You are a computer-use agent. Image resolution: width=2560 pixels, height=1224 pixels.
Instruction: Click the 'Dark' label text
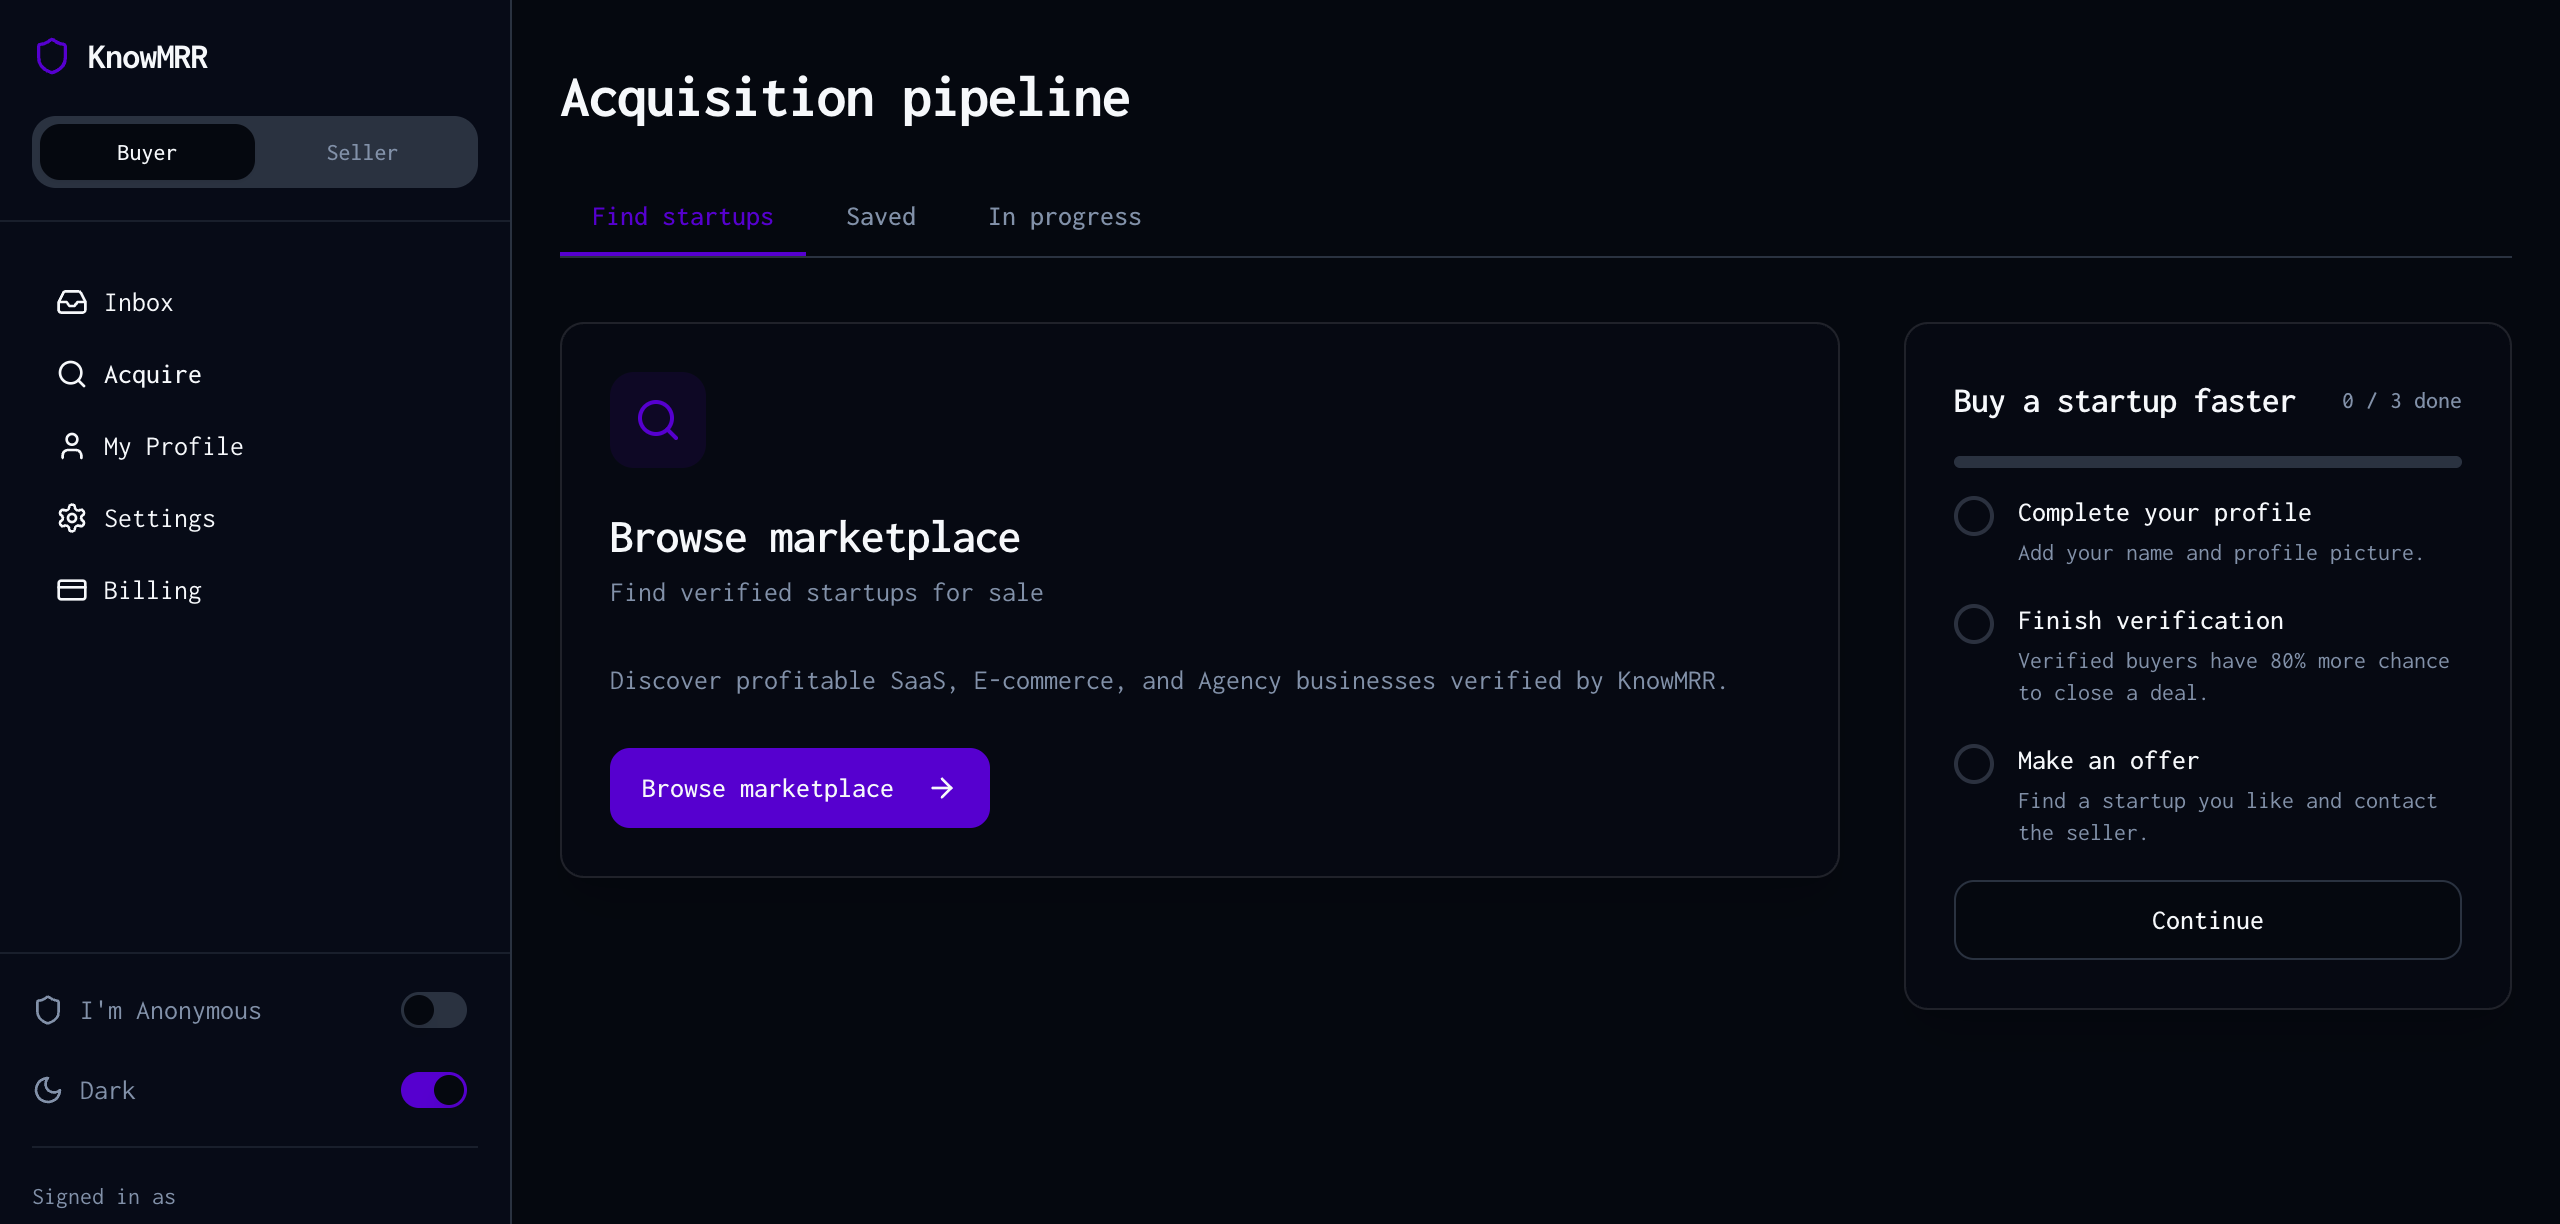(x=108, y=1091)
